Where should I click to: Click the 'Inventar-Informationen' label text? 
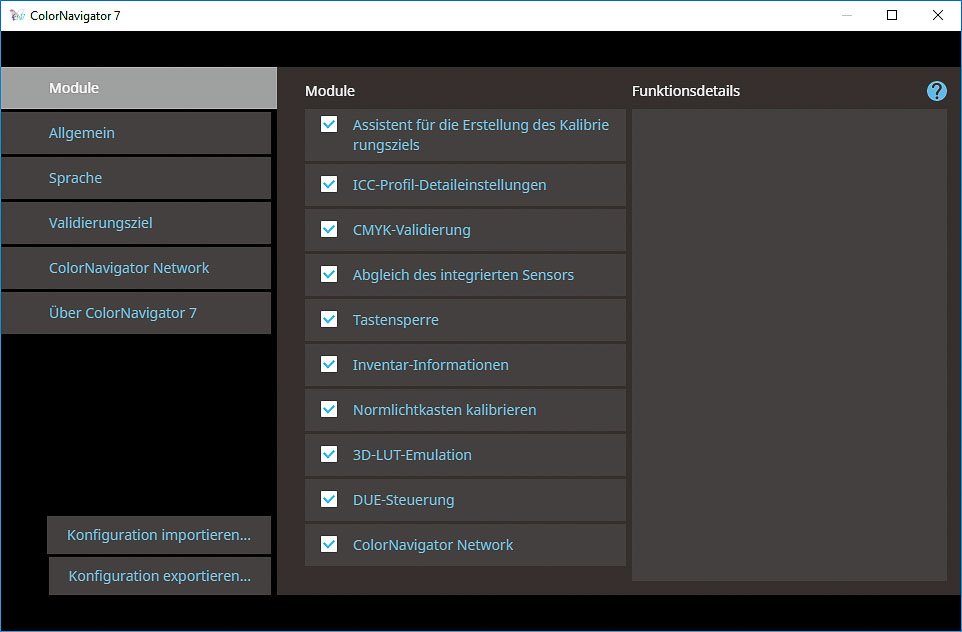click(431, 365)
